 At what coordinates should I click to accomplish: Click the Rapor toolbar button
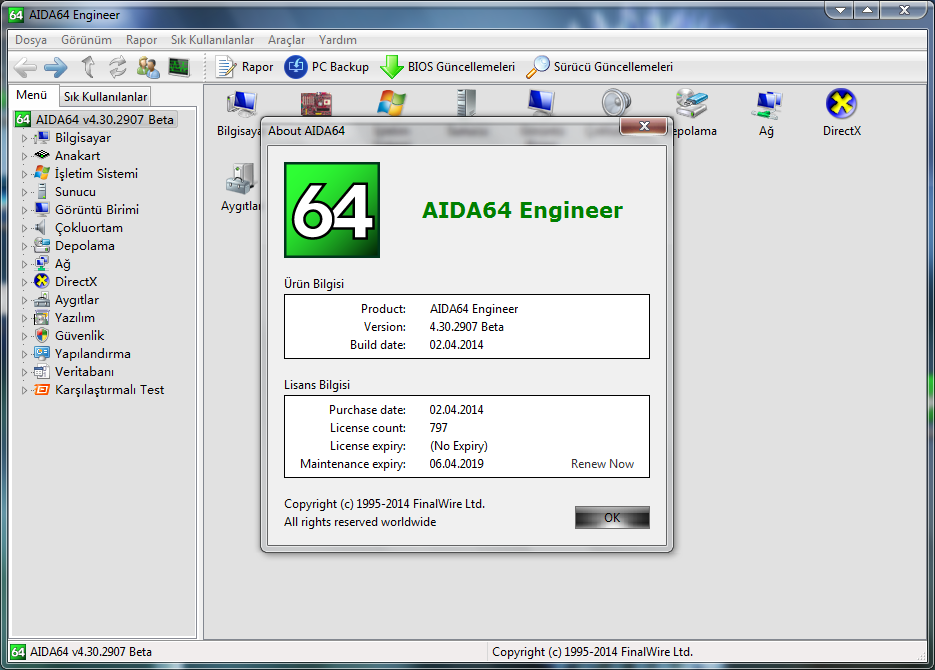pyautogui.click(x=244, y=67)
